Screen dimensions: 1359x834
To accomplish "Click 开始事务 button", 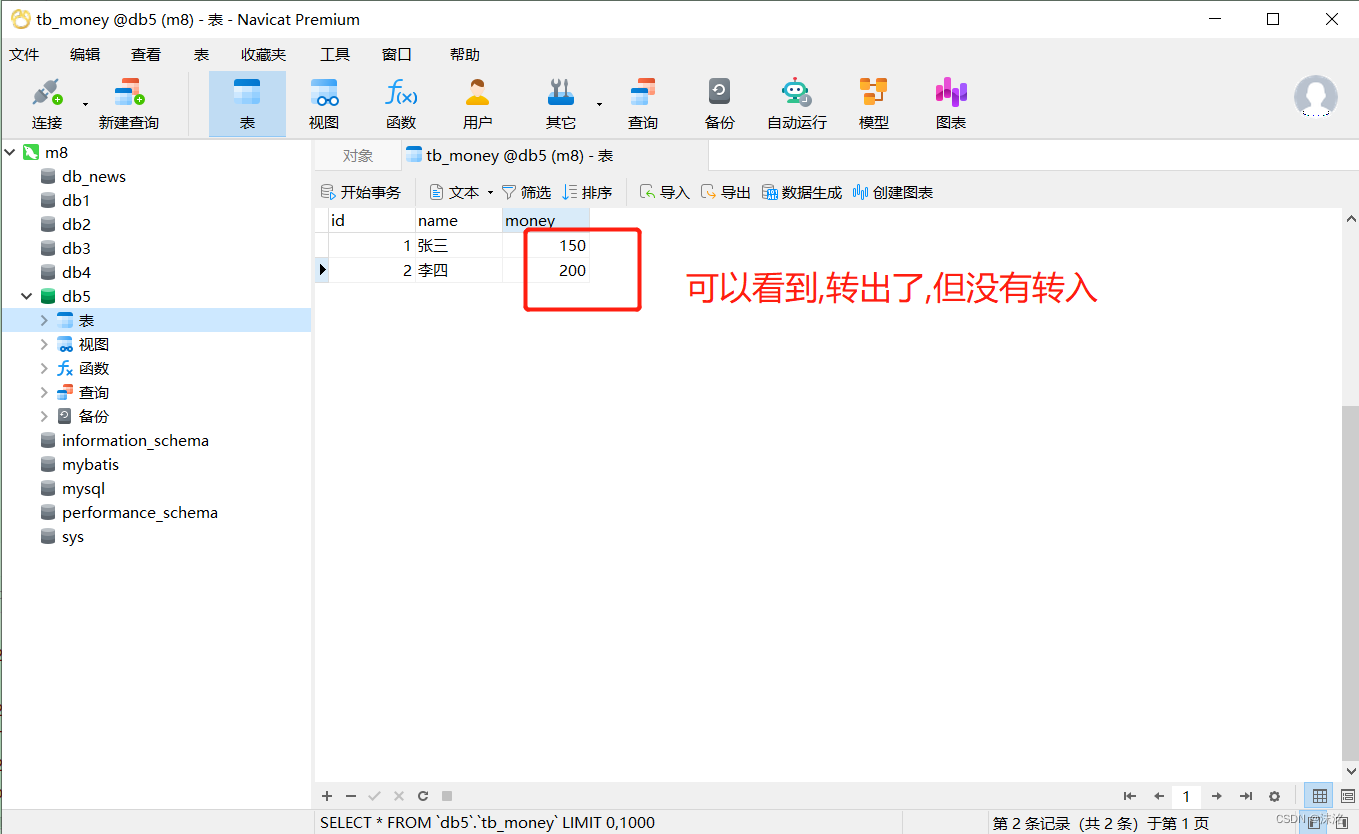I will (x=360, y=192).
